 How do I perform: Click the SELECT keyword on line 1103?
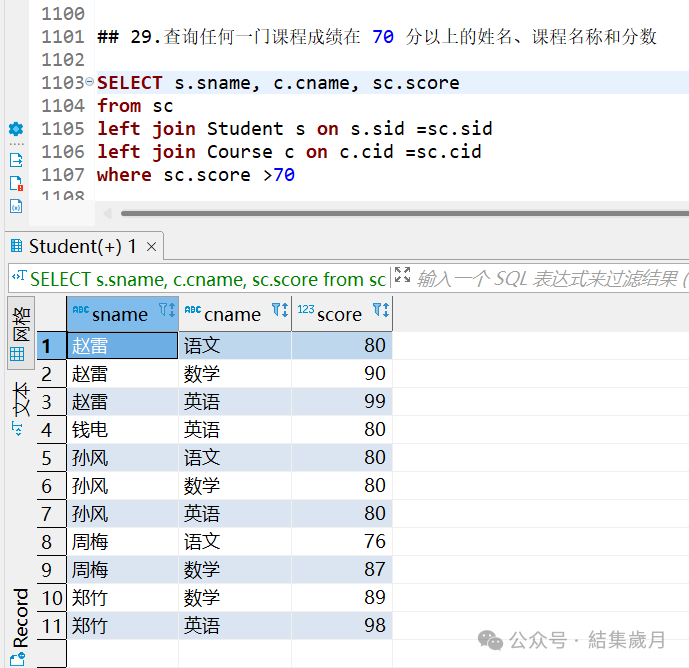click(x=130, y=83)
